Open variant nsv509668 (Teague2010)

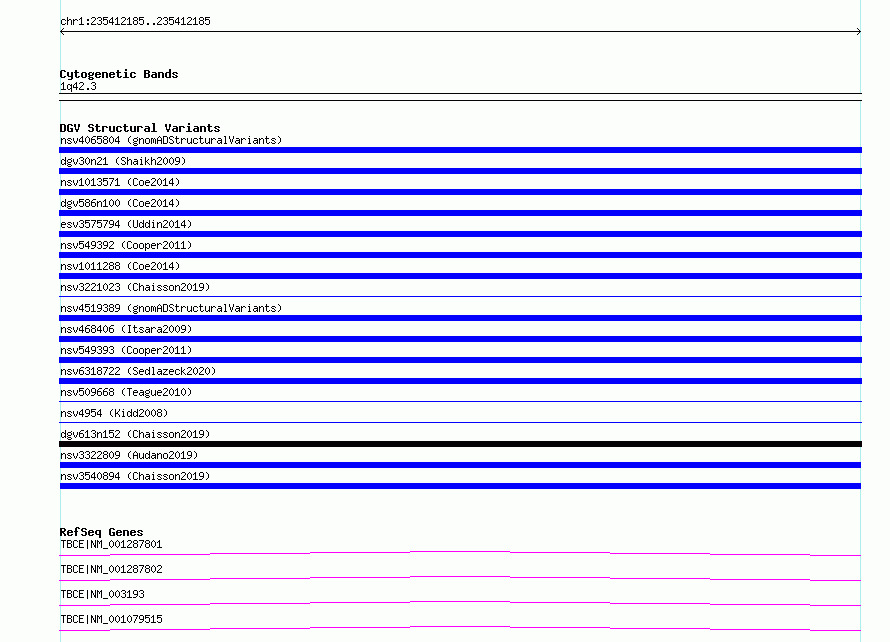[126, 392]
